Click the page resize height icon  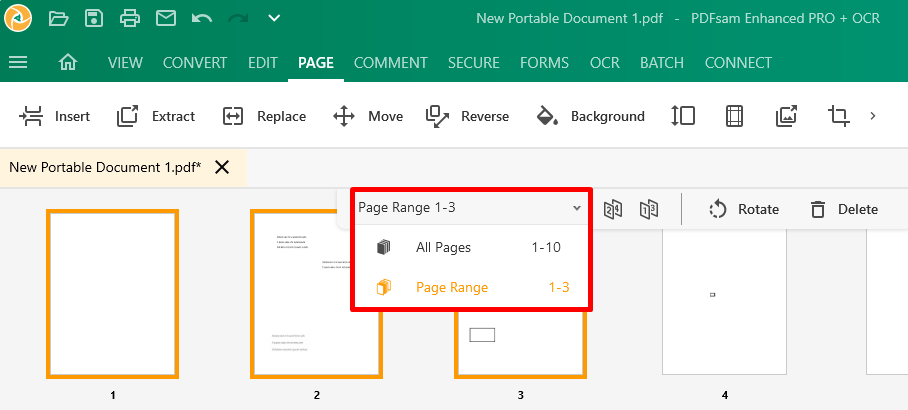point(683,116)
